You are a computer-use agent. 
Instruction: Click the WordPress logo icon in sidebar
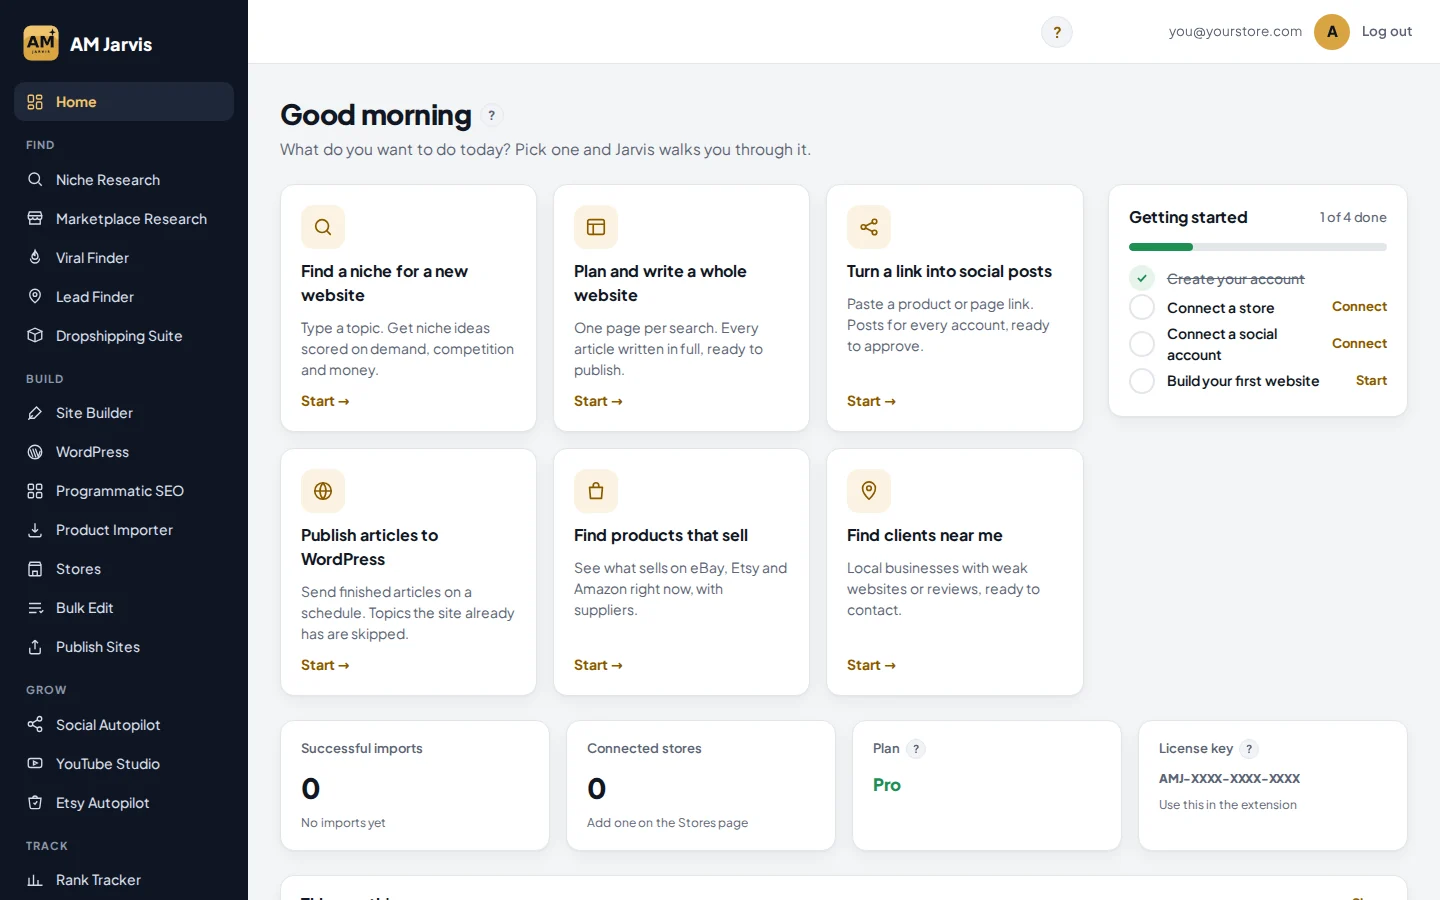pos(35,452)
